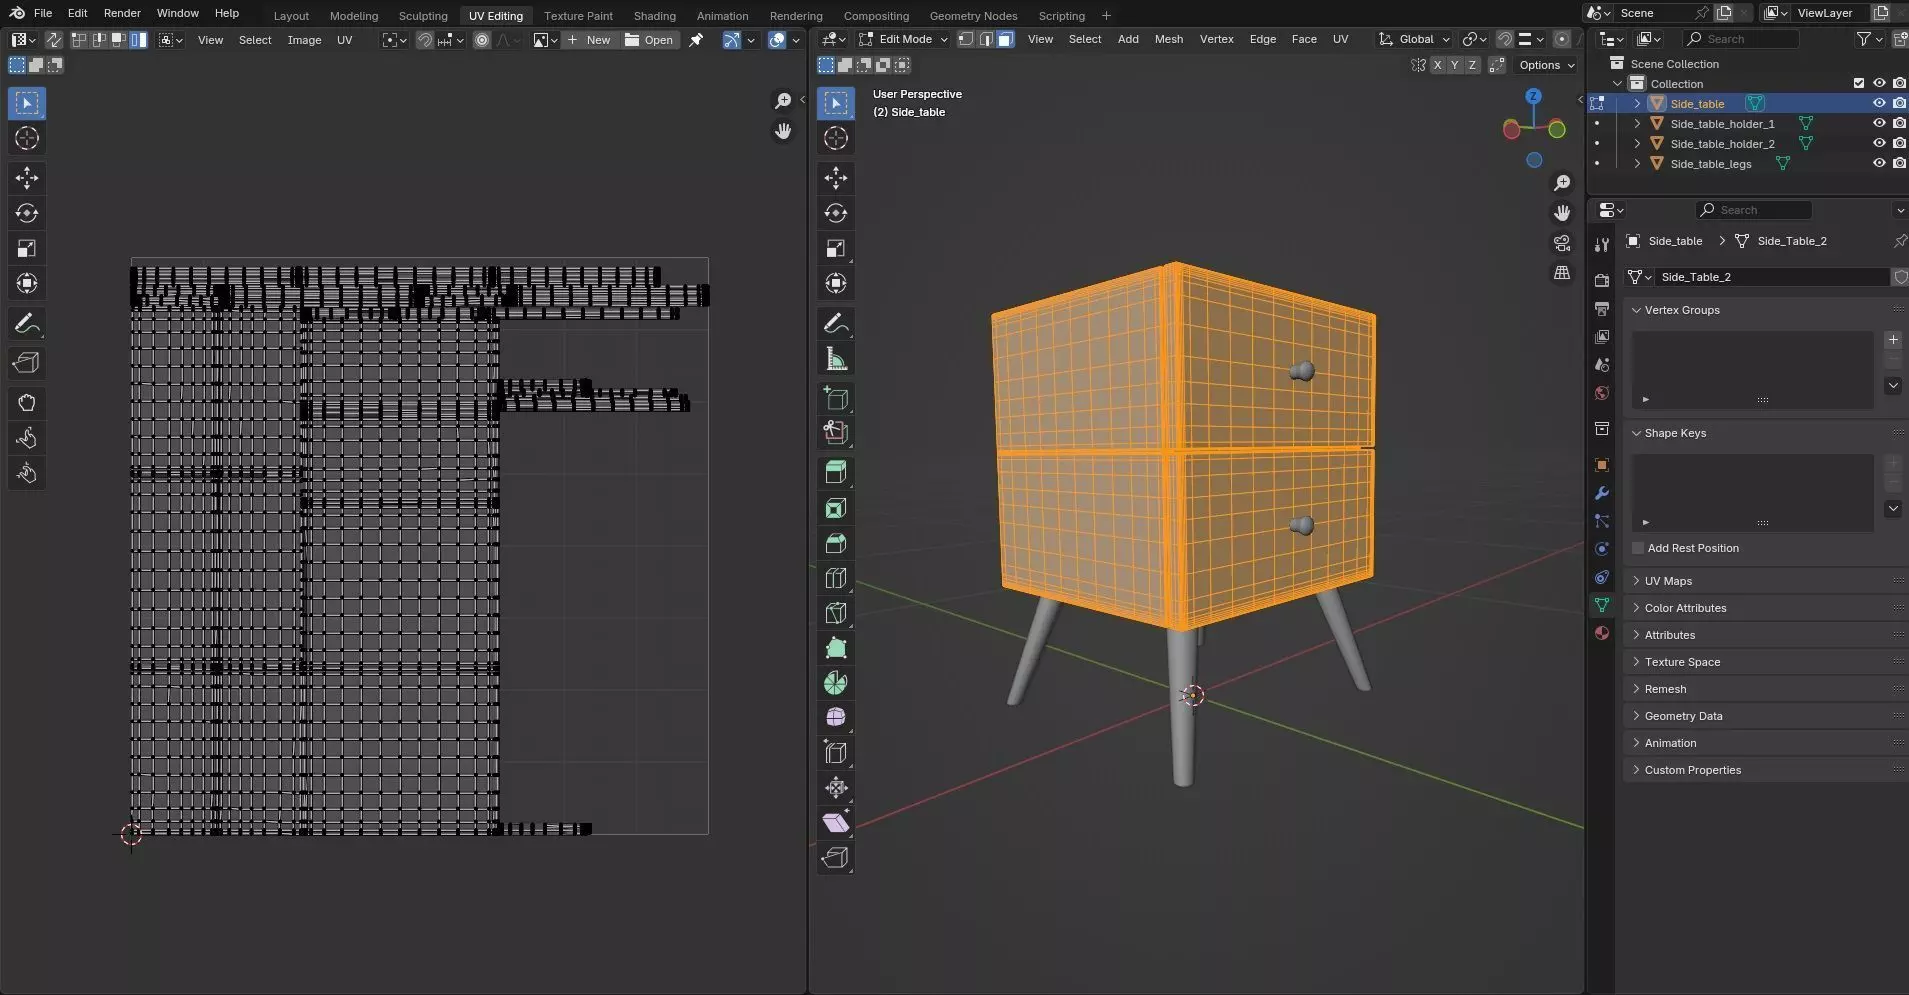The image size is (1909, 995).
Task: Select the Move tool in UV editor
Action: click(27, 178)
